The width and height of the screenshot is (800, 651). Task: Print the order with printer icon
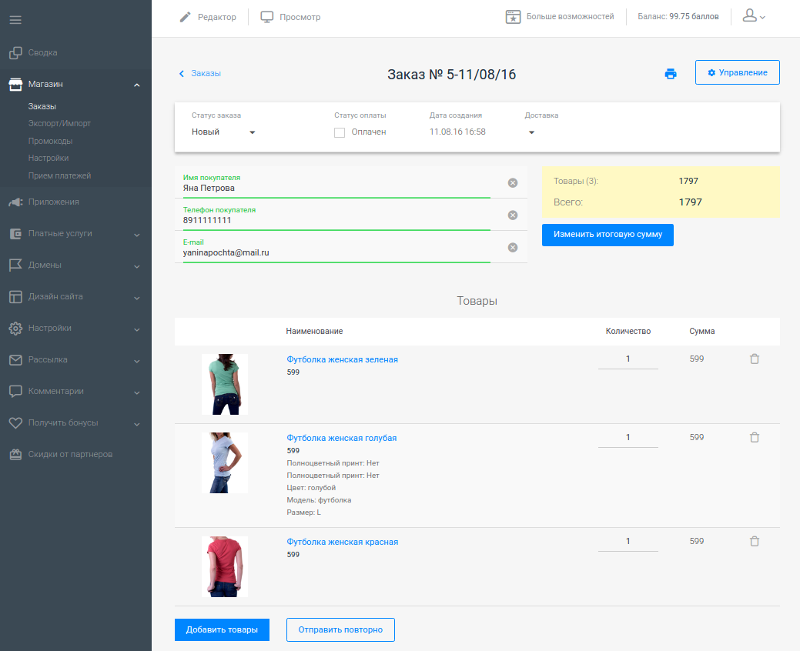pos(670,74)
